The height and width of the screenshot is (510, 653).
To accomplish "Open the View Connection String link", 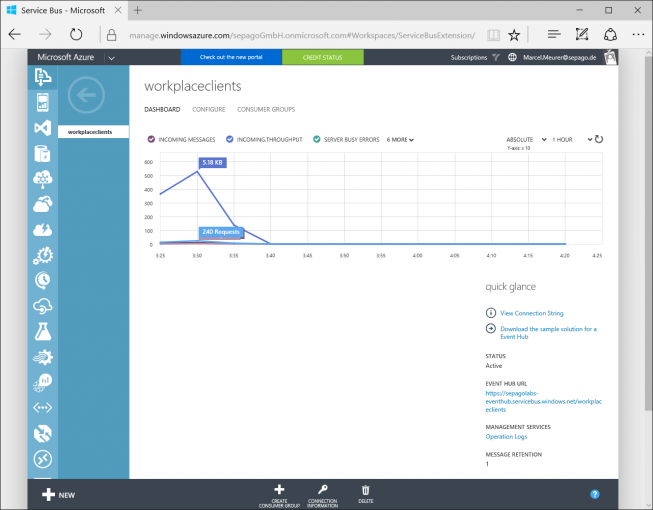I will coord(532,313).
